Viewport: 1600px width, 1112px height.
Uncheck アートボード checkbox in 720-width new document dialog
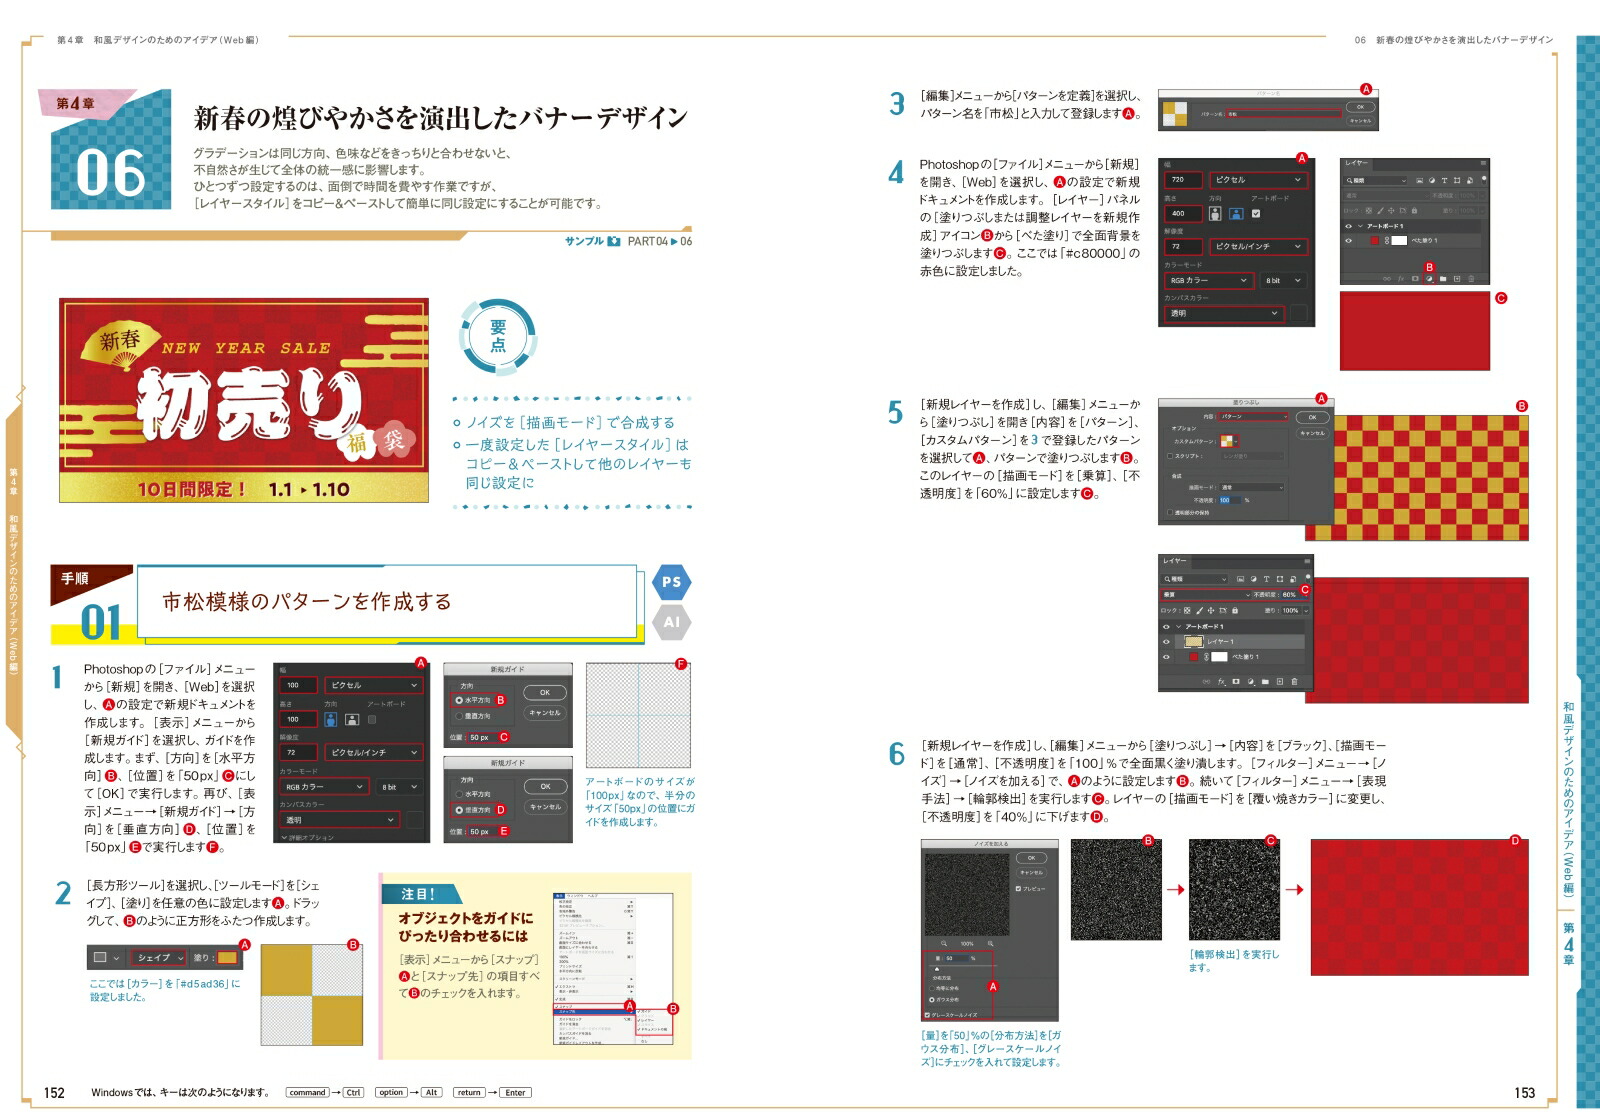coord(1256,213)
